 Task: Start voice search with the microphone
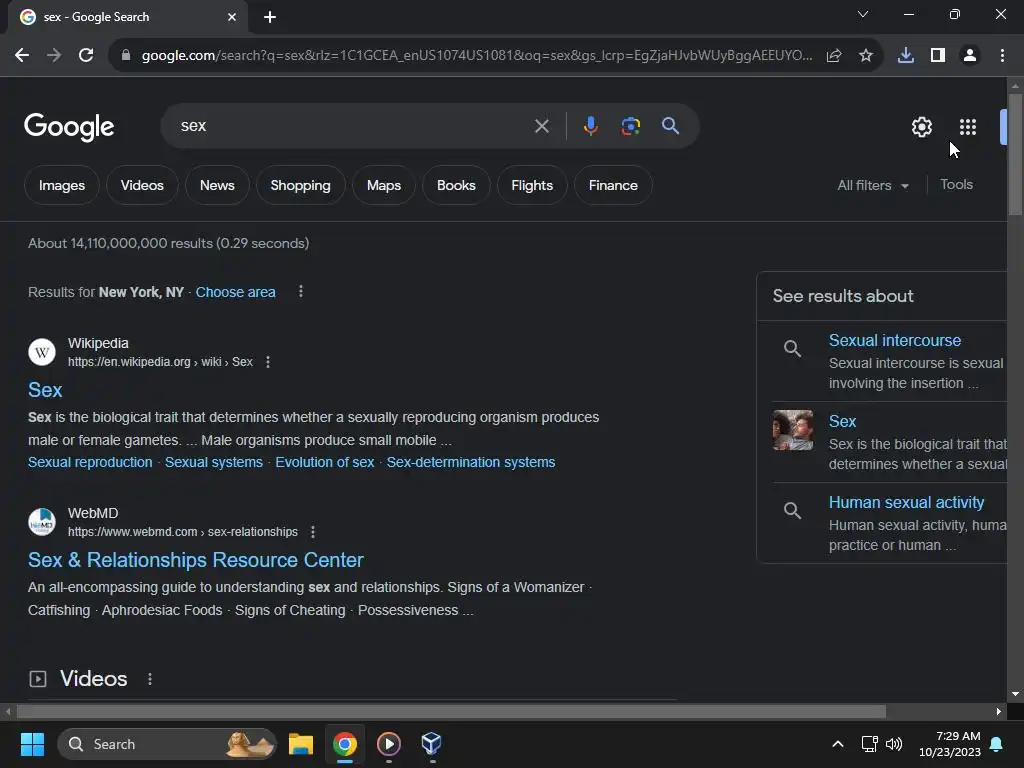click(590, 126)
